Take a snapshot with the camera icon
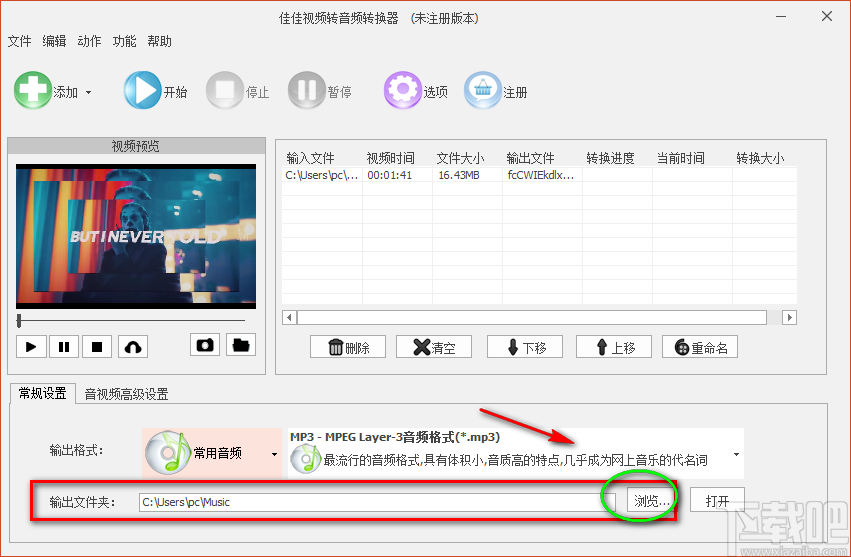Screen dimensions: 851x557 (x=205, y=345)
